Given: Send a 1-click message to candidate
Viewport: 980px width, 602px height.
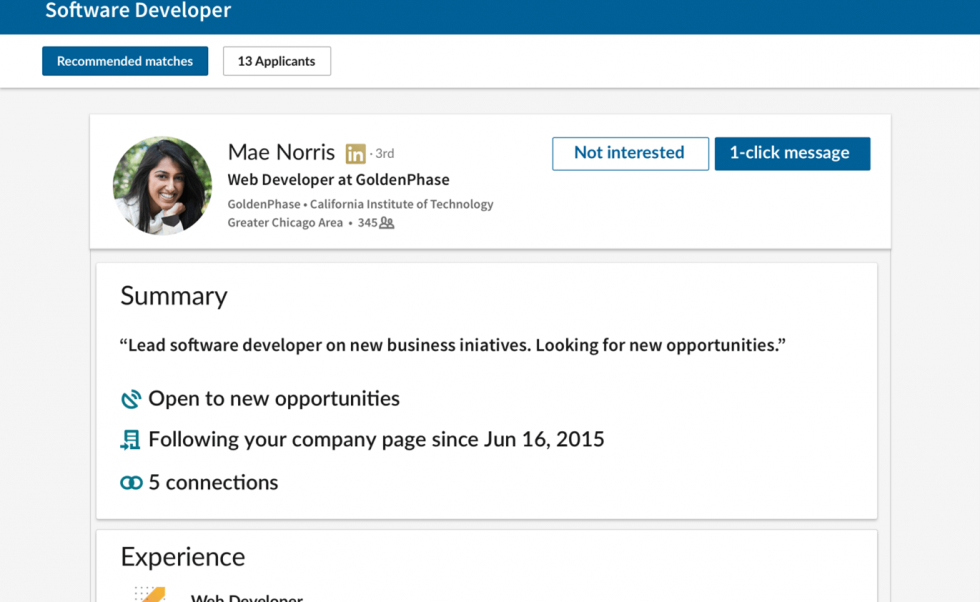Looking at the screenshot, I should 791,153.
